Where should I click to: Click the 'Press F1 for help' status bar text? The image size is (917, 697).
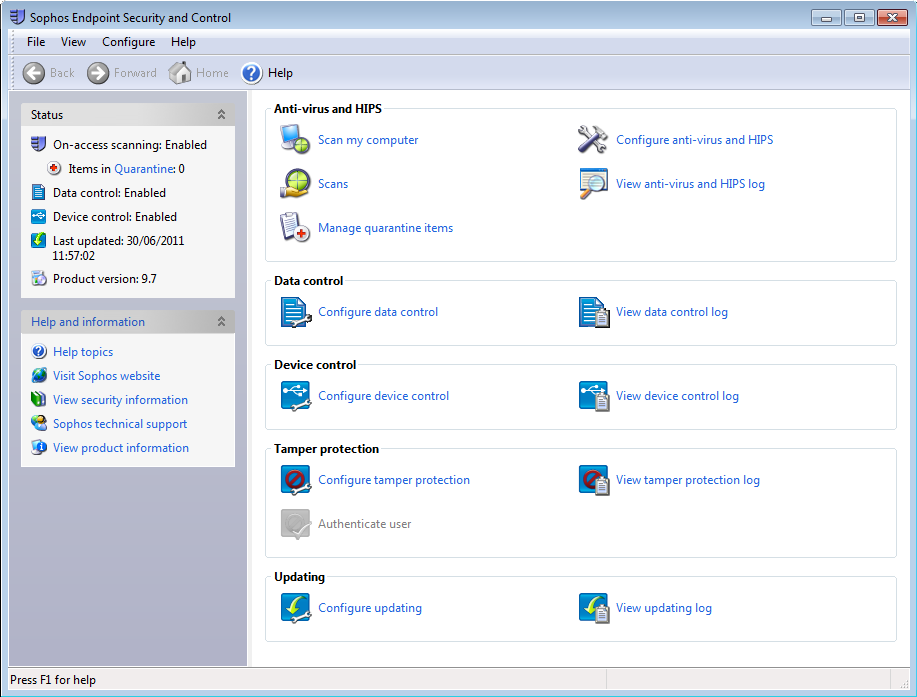pos(53,680)
